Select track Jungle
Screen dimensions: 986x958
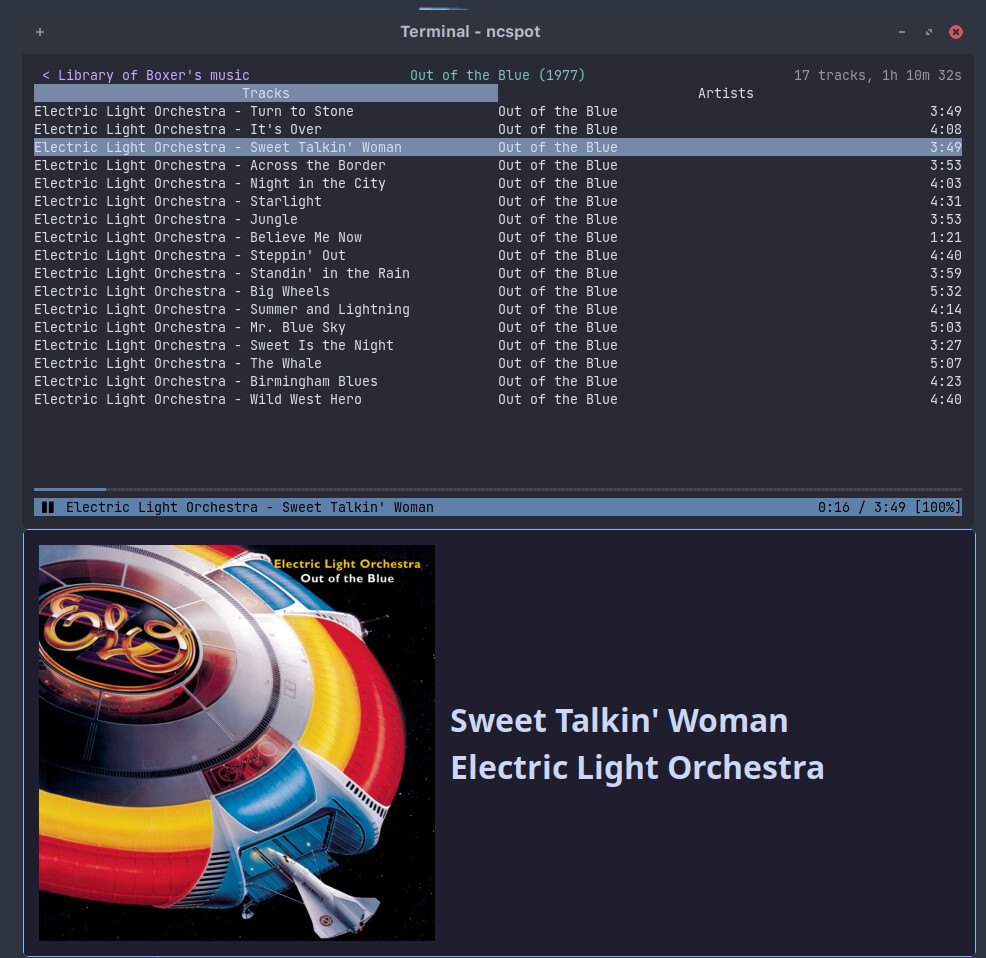click(497, 220)
